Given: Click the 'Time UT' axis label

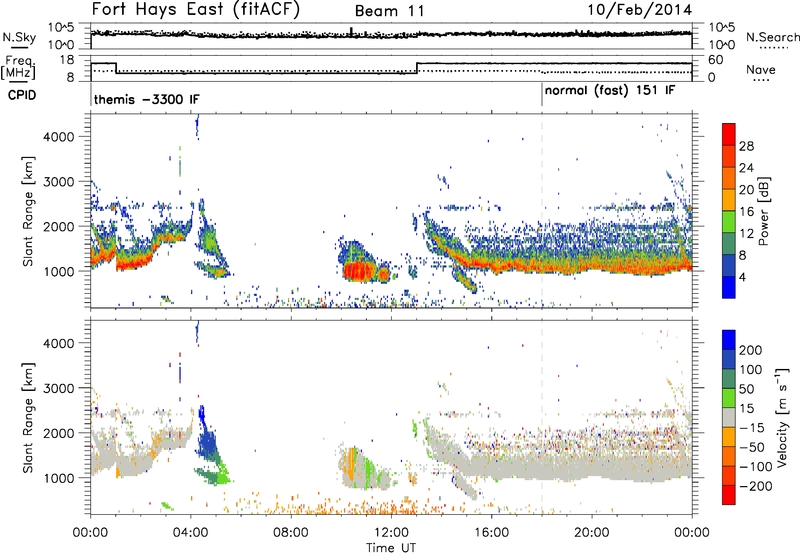Looking at the screenshot, I should point(391,548).
